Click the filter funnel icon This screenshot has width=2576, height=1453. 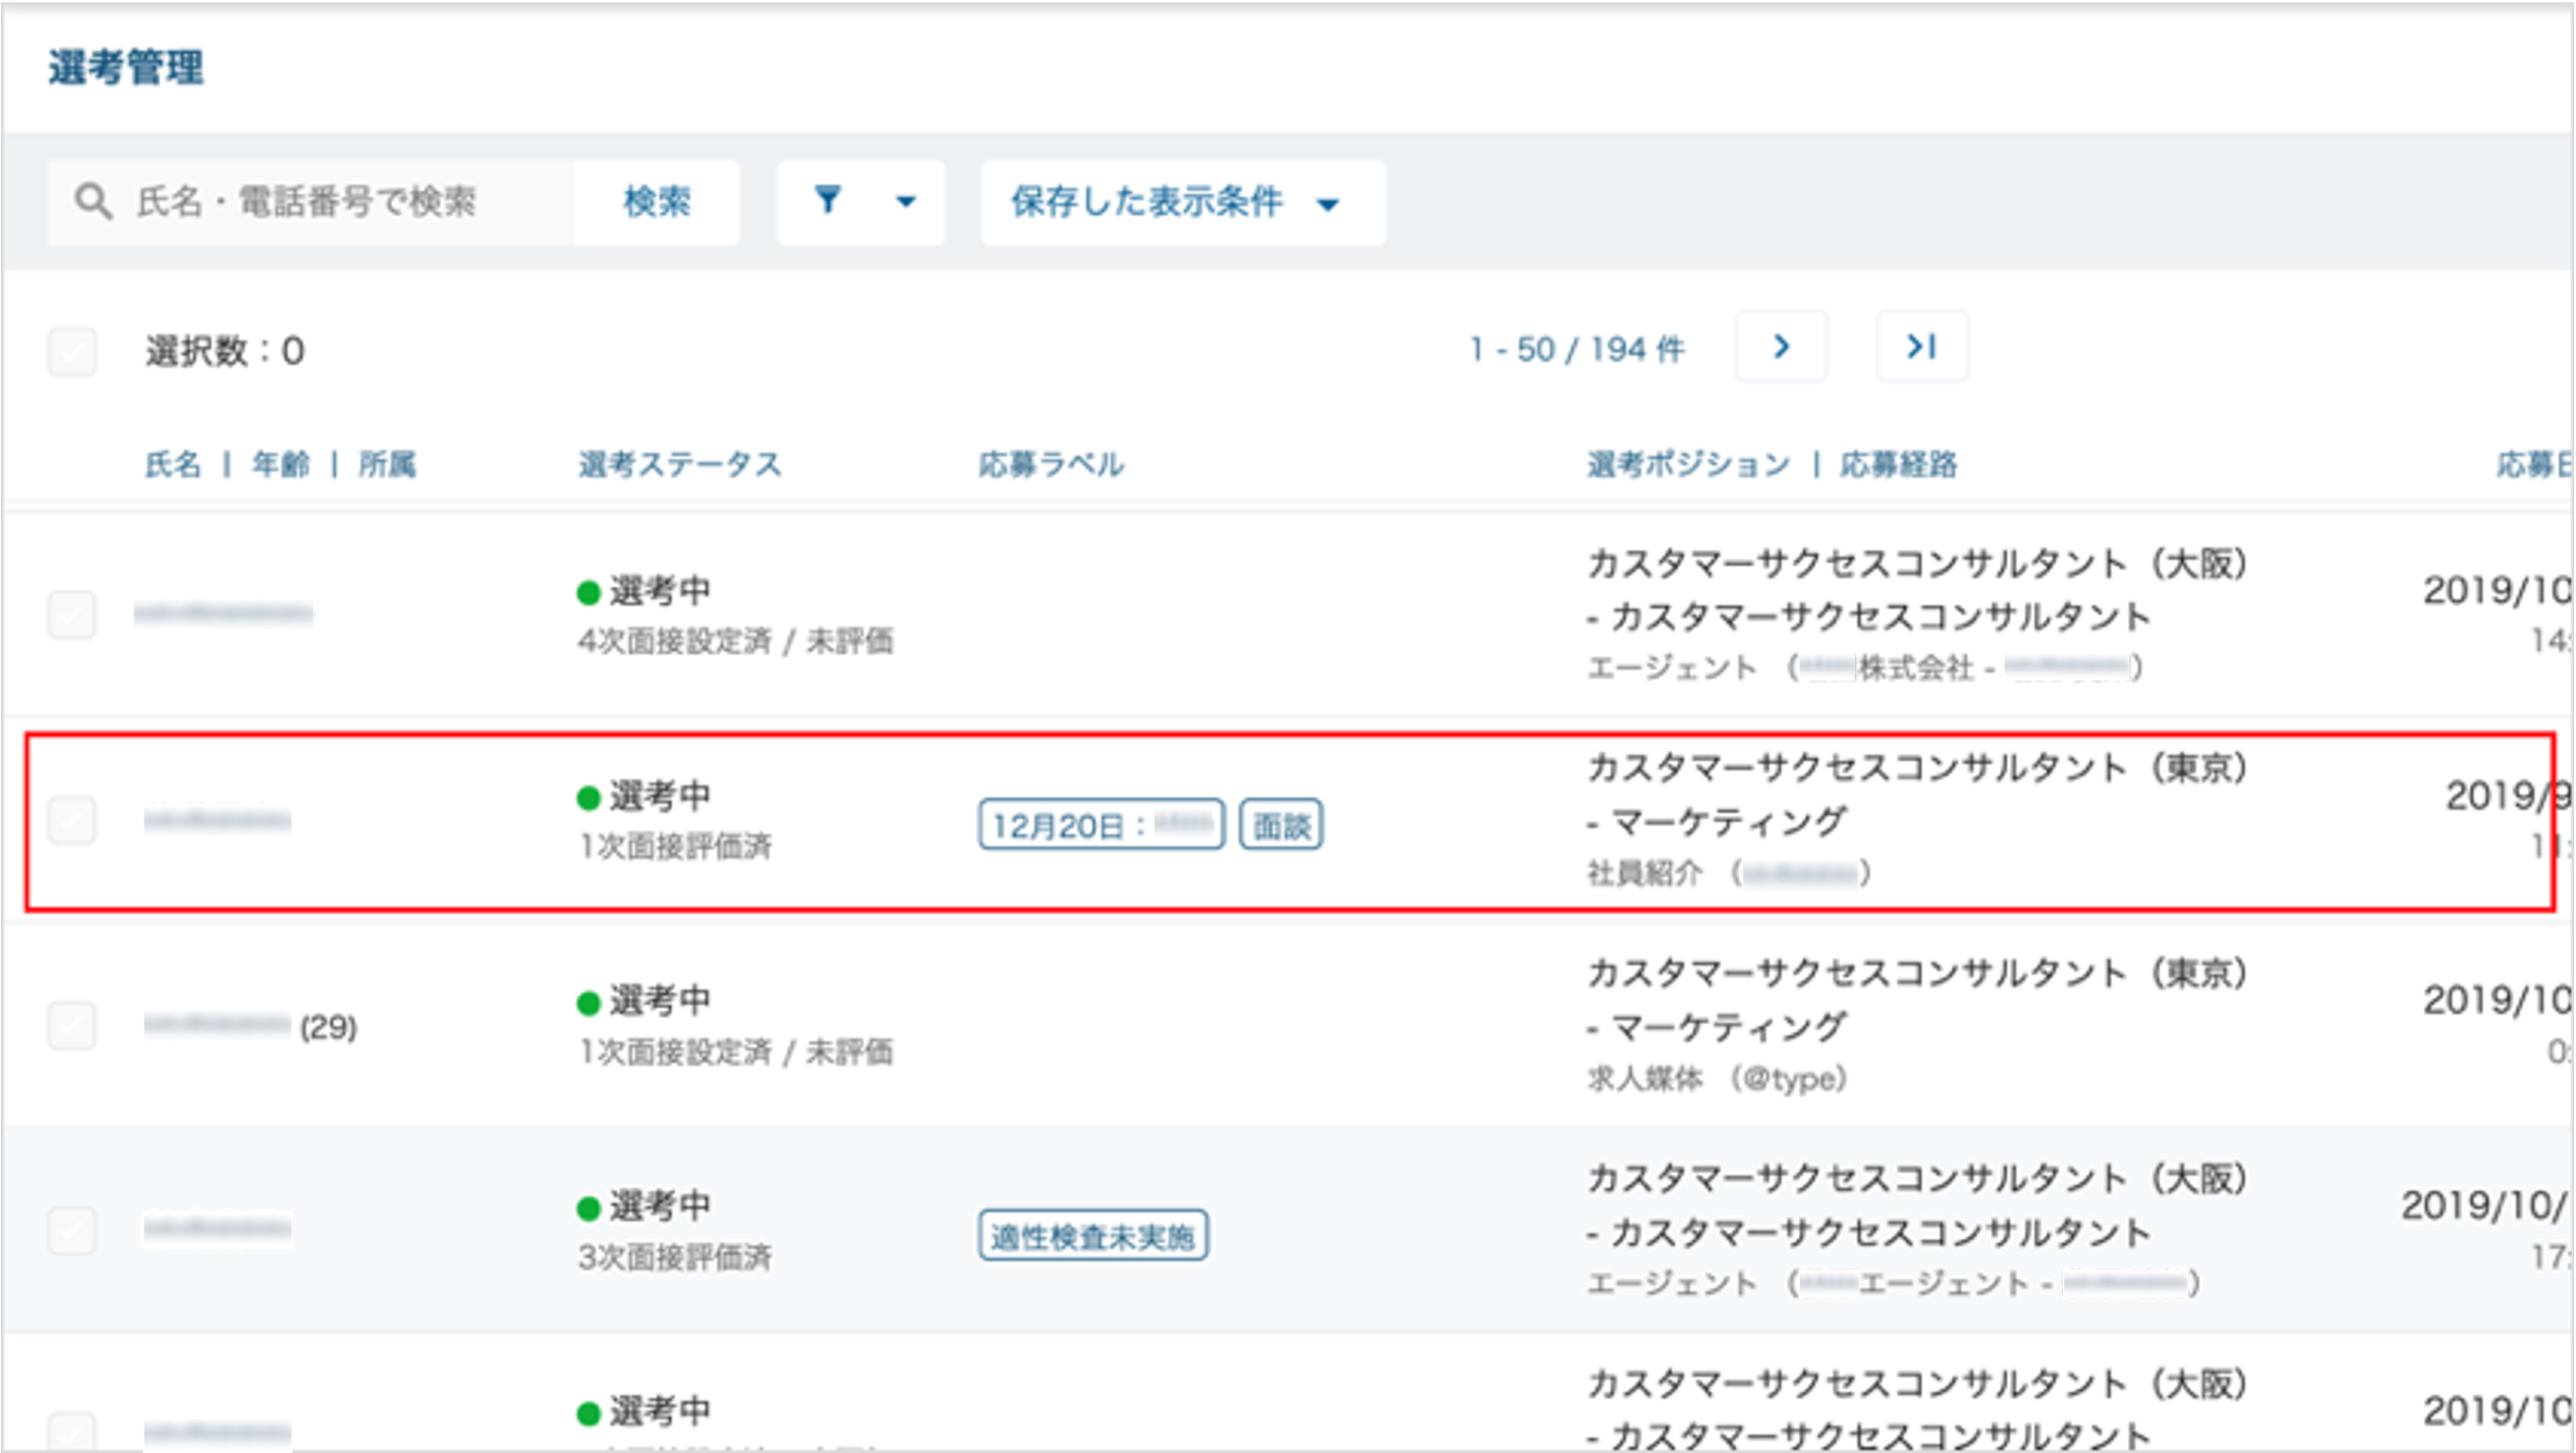click(x=828, y=201)
